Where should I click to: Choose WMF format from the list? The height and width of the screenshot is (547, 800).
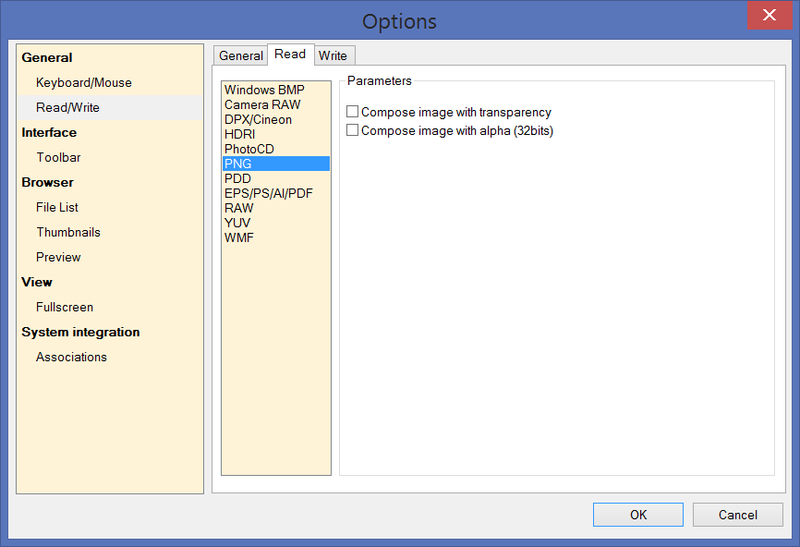238,238
